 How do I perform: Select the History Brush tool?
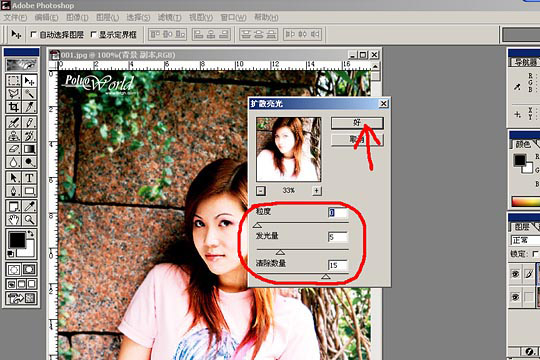(29, 135)
